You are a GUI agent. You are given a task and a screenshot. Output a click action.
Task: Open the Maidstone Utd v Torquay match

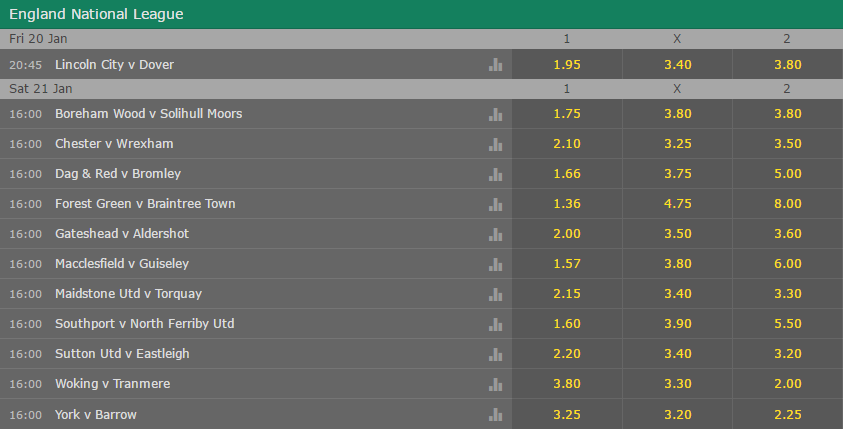point(128,294)
